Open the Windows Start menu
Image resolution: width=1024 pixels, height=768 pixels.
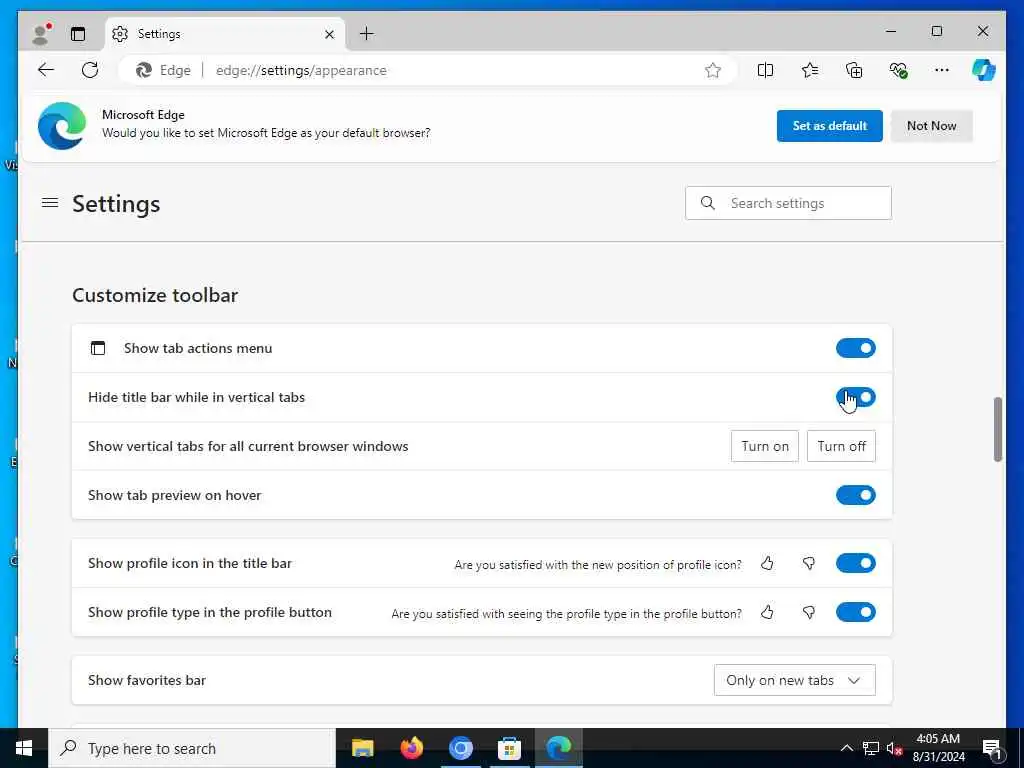coord(24,748)
